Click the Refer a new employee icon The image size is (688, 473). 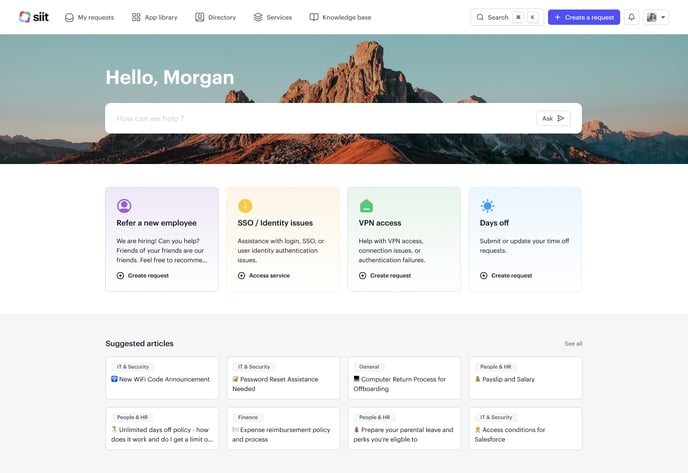click(124, 206)
